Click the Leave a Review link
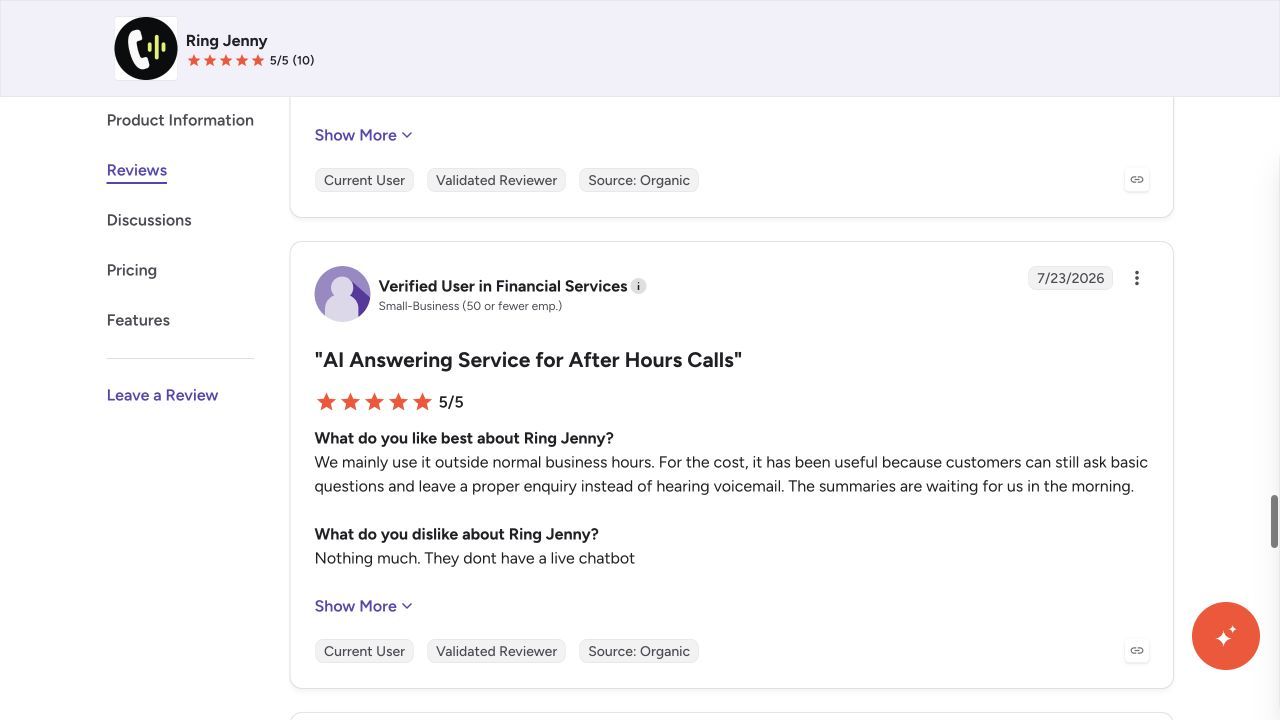 click(162, 395)
